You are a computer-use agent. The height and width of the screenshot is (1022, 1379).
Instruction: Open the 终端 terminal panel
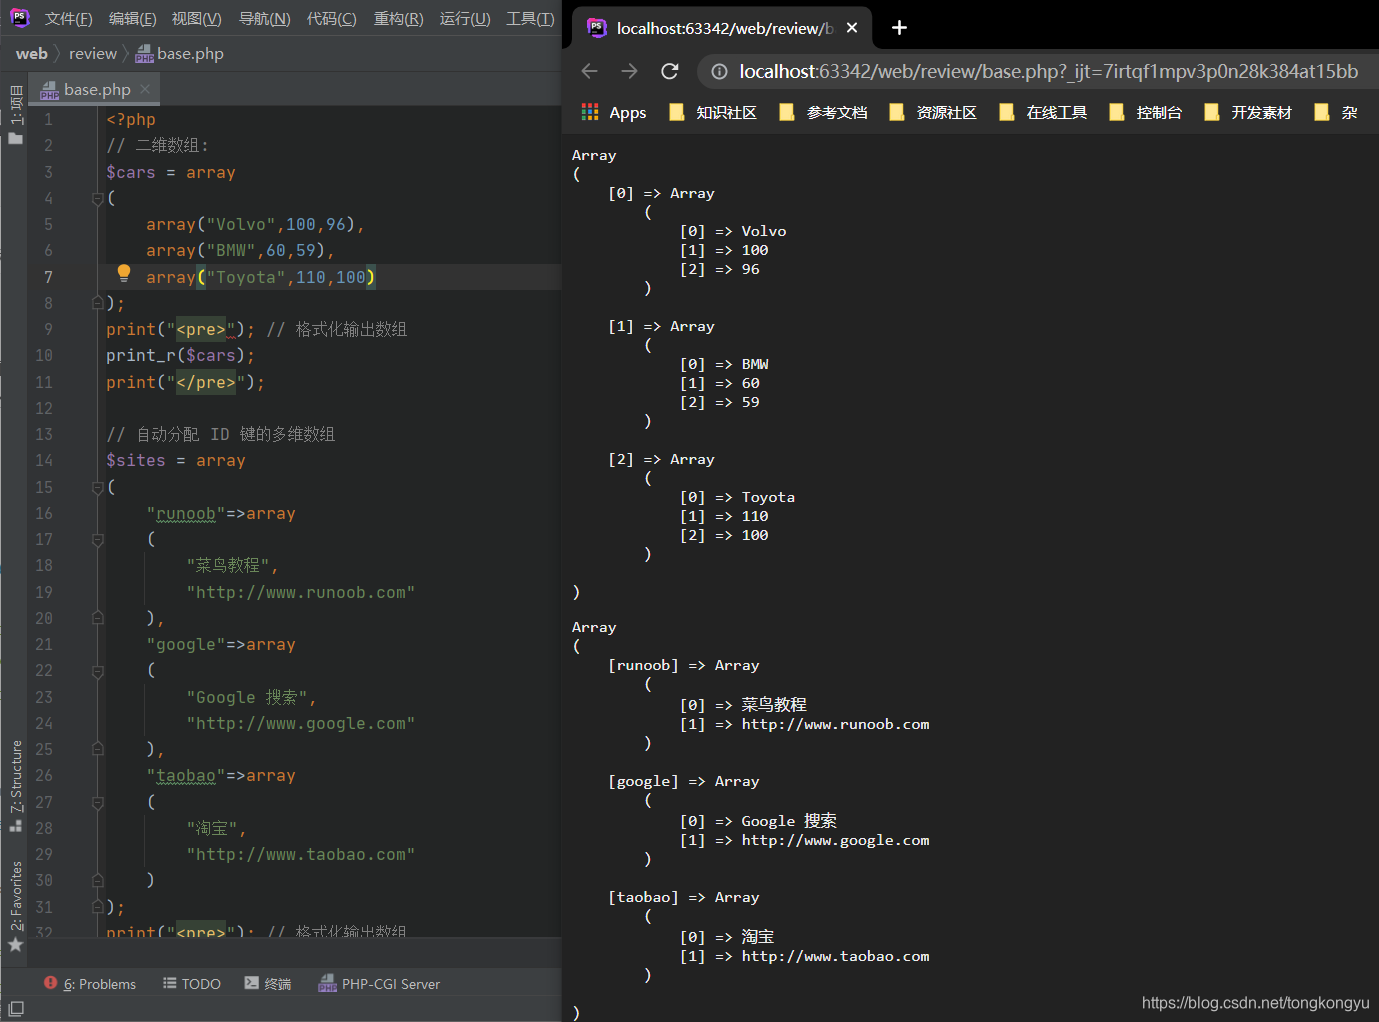click(268, 984)
